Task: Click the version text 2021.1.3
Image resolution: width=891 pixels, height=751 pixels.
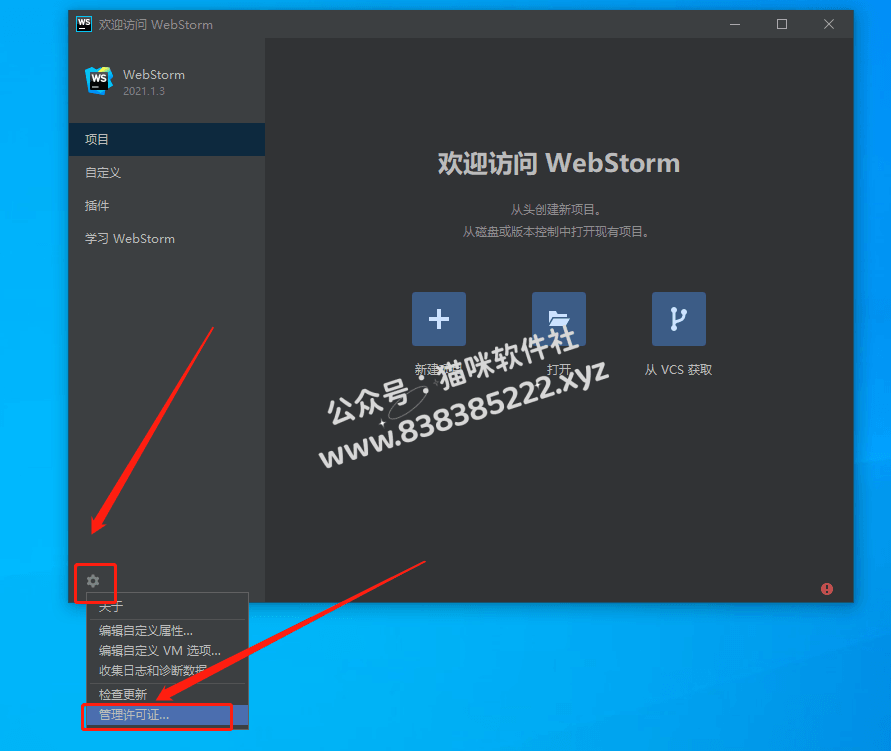Action: click(144, 91)
